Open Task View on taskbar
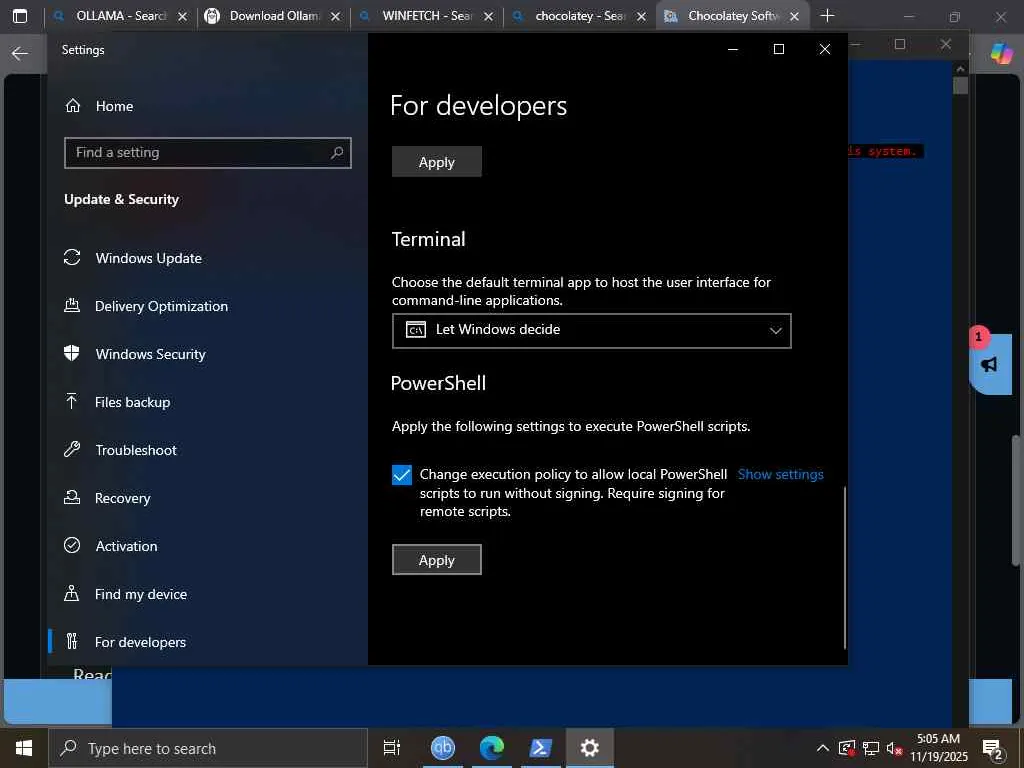This screenshot has height=768, width=1024. (392, 748)
